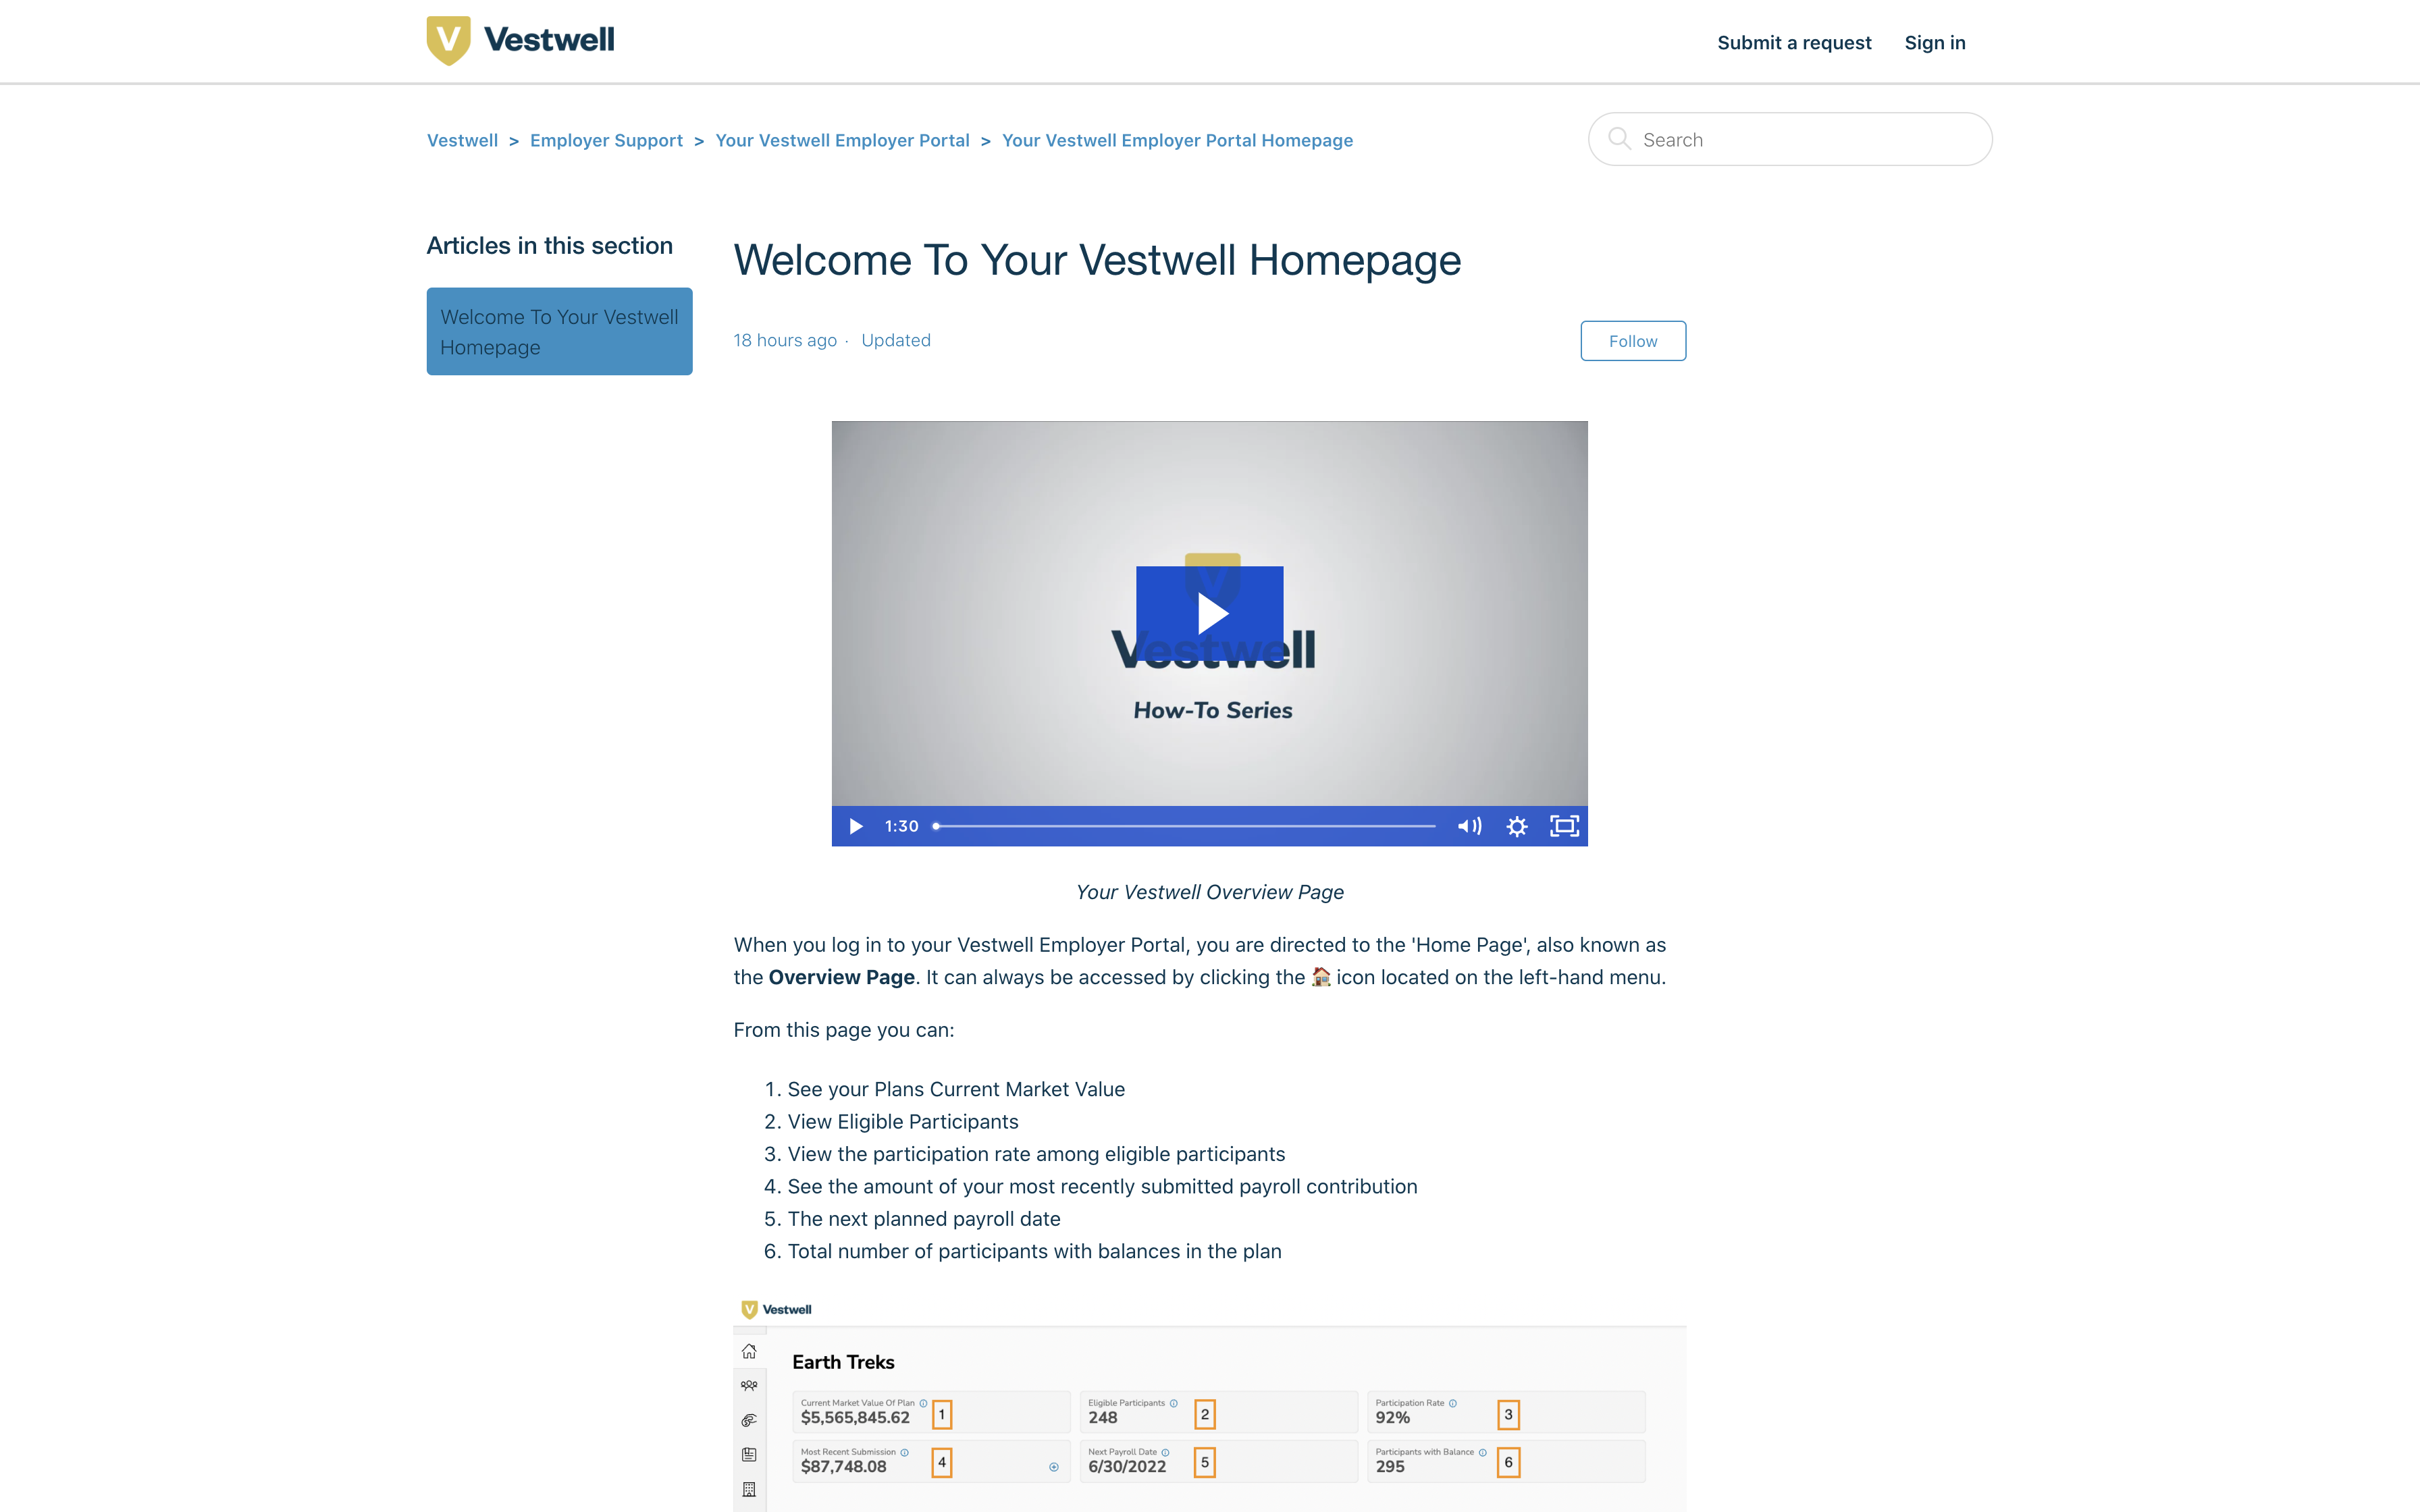
Task: Click the Eligible Participants info tooltip icon
Action: click(1173, 1403)
